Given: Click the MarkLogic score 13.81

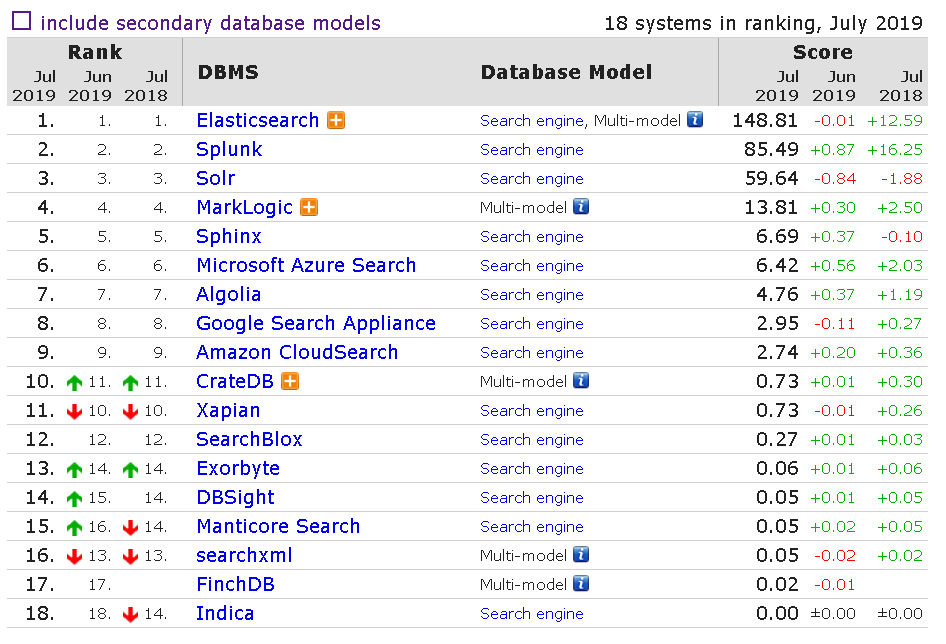Looking at the screenshot, I should tap(771, 207).
